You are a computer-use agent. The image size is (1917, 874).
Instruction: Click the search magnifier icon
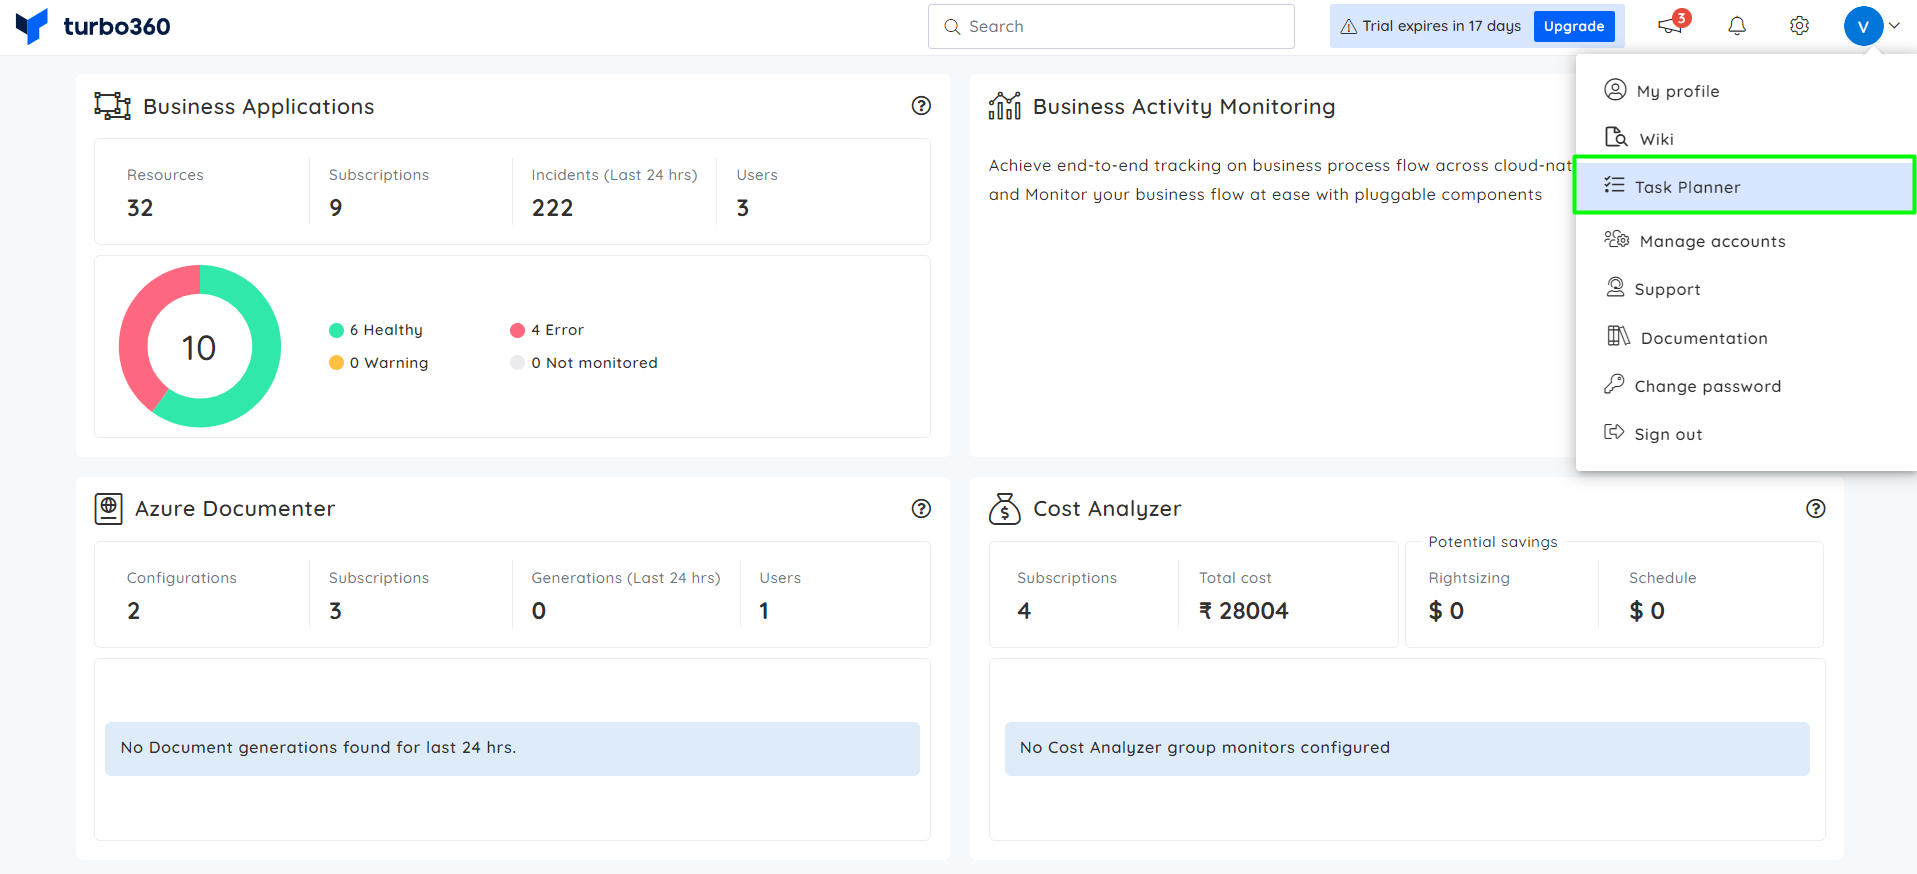[x=952, y=27]
